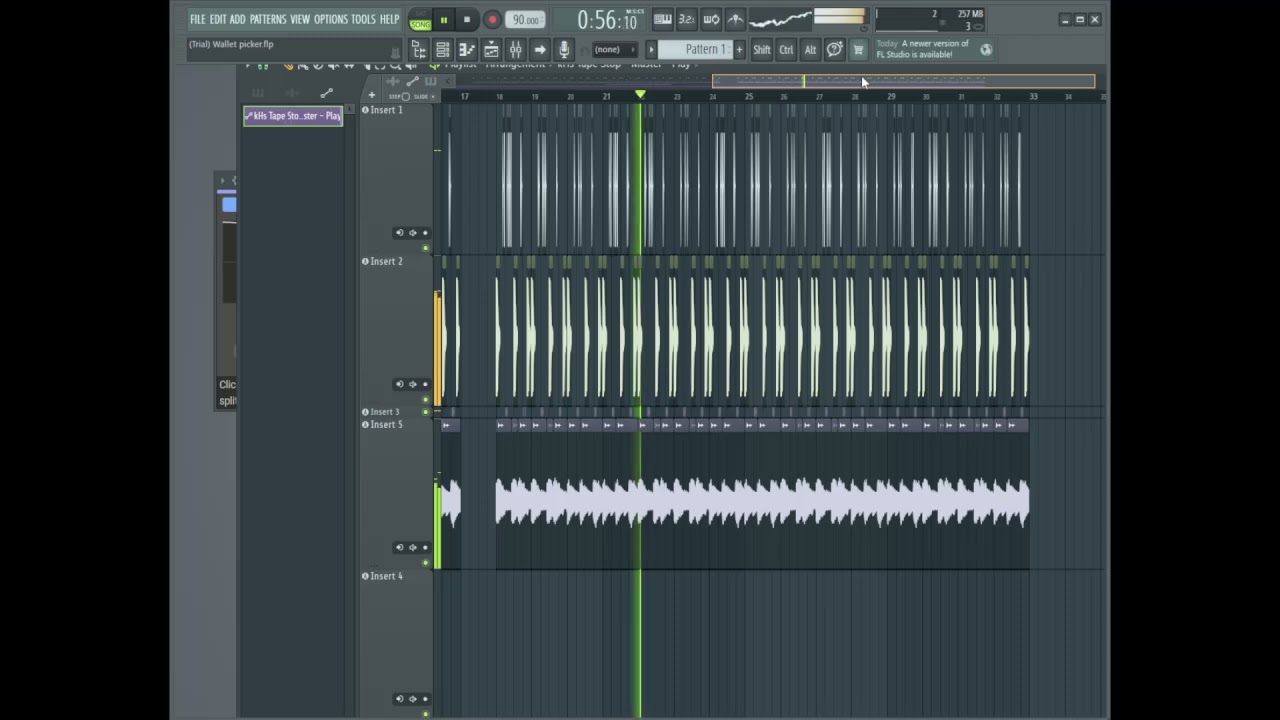Toggle the Alt key button

click(x=810, y=50)
